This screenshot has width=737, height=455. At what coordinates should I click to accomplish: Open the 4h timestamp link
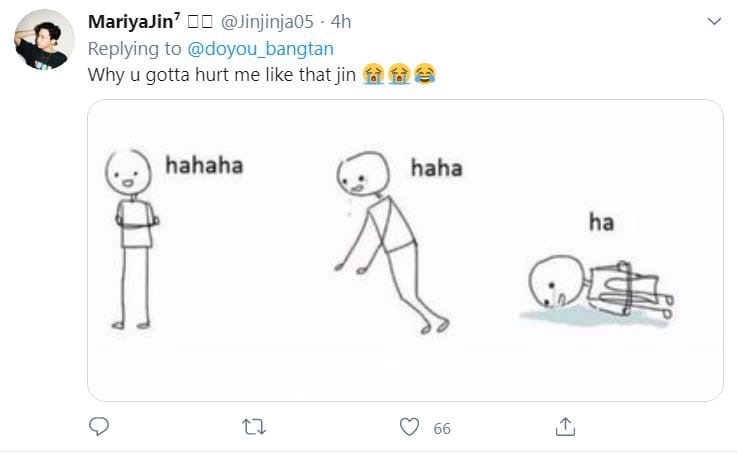point(341,22)
